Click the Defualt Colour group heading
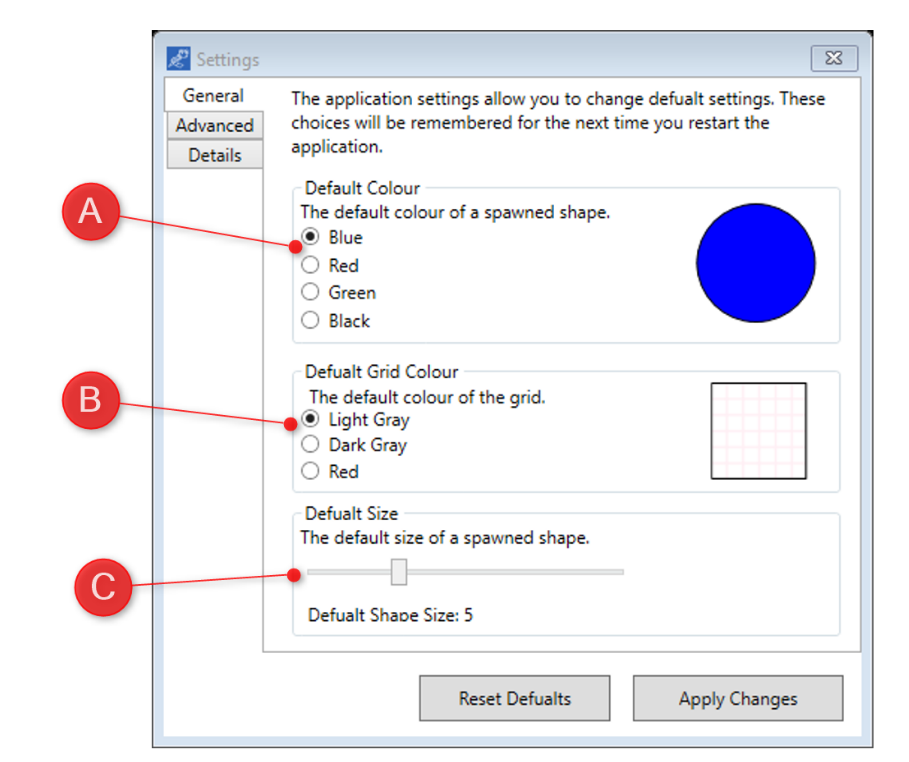 360,188
